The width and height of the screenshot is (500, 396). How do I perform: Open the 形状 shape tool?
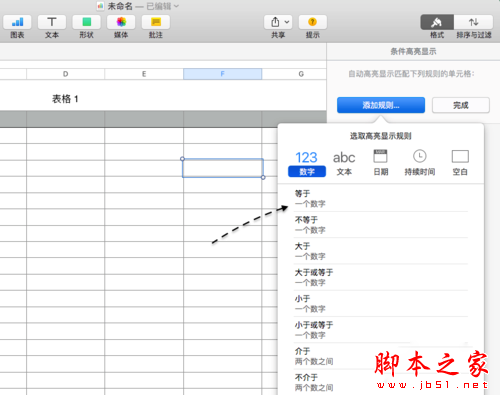pyautogui.click(x=86, y=22)
